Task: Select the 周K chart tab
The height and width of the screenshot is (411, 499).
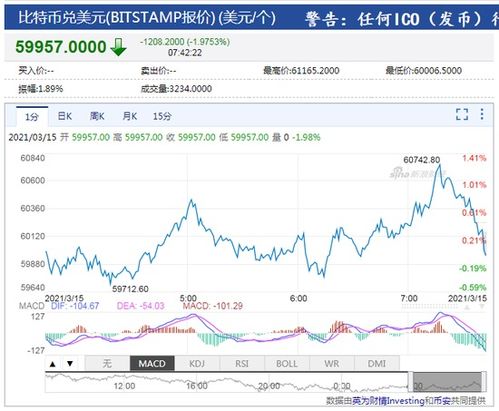Action: click(97, 116)
